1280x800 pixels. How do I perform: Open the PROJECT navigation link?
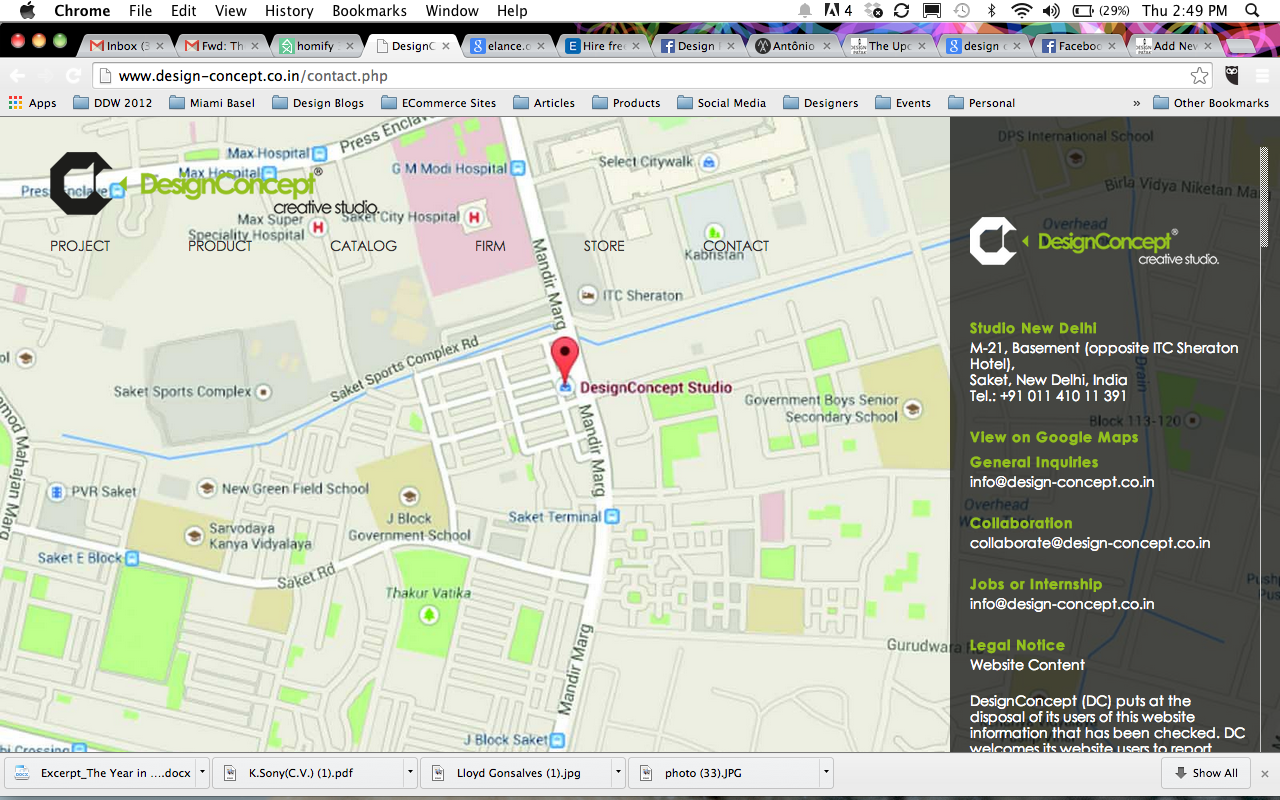[x=80, y=246]
